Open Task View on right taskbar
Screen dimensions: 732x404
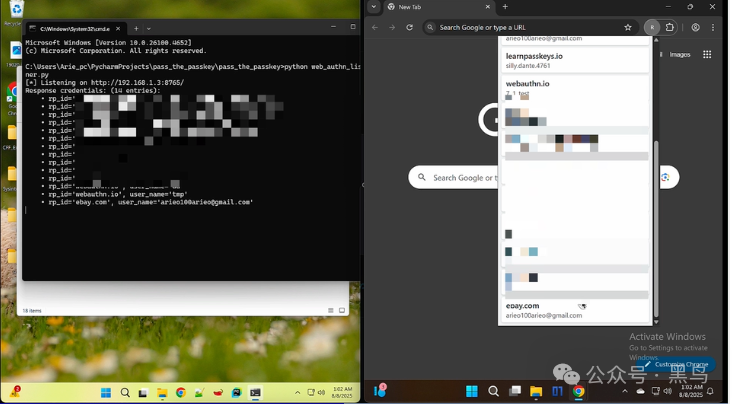515,391
